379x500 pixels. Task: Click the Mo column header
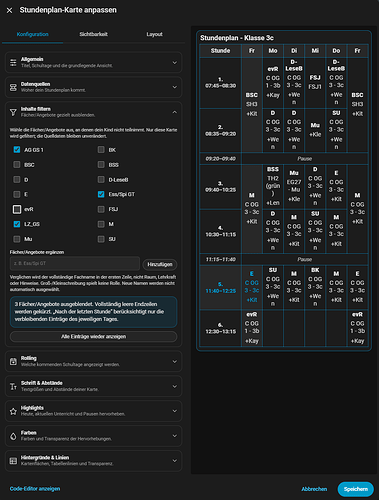coord(273,51)
